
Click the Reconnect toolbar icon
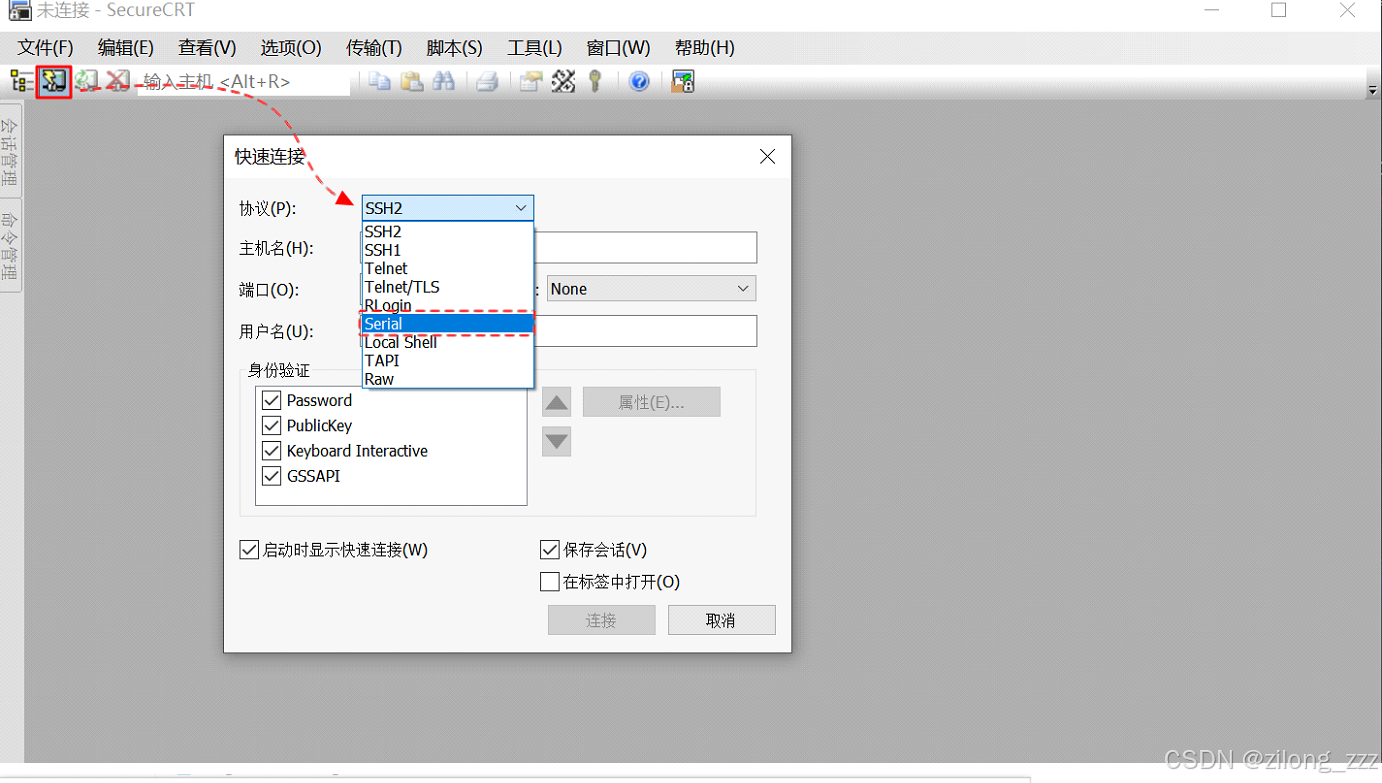coord(87,81)
